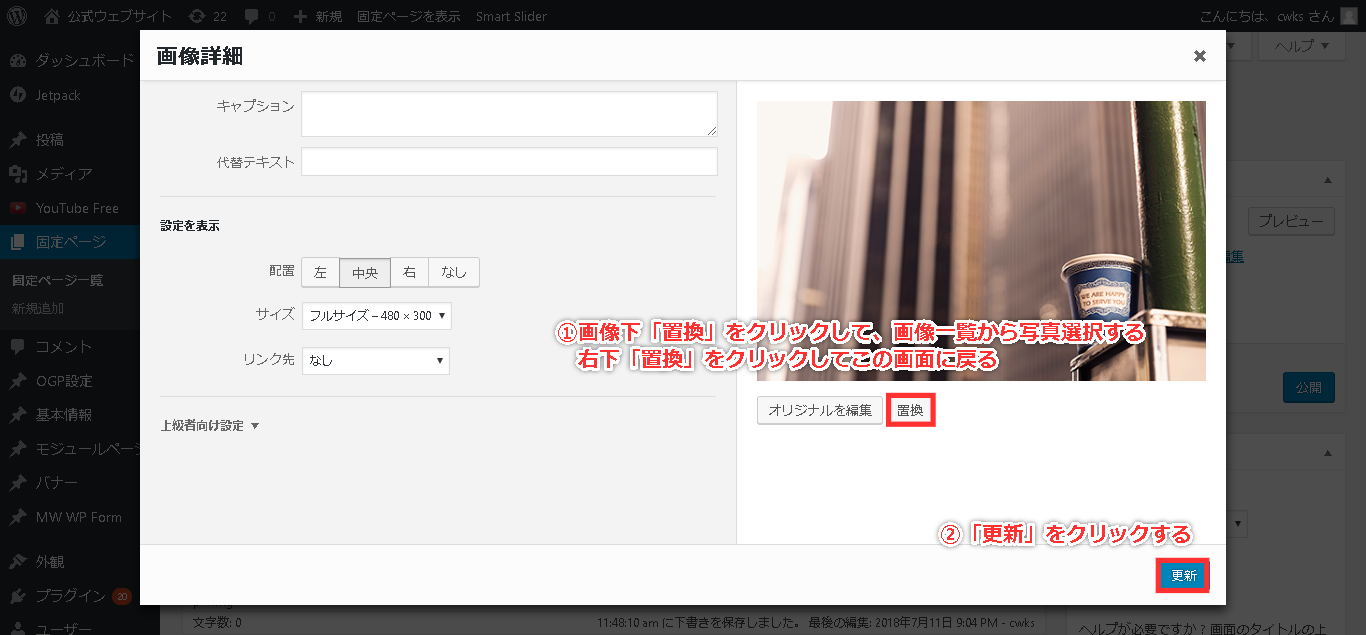1366x635 pixels.
Task: Click the plus icon for 新規
Action: pyautogui.click(x=300, y=16)
